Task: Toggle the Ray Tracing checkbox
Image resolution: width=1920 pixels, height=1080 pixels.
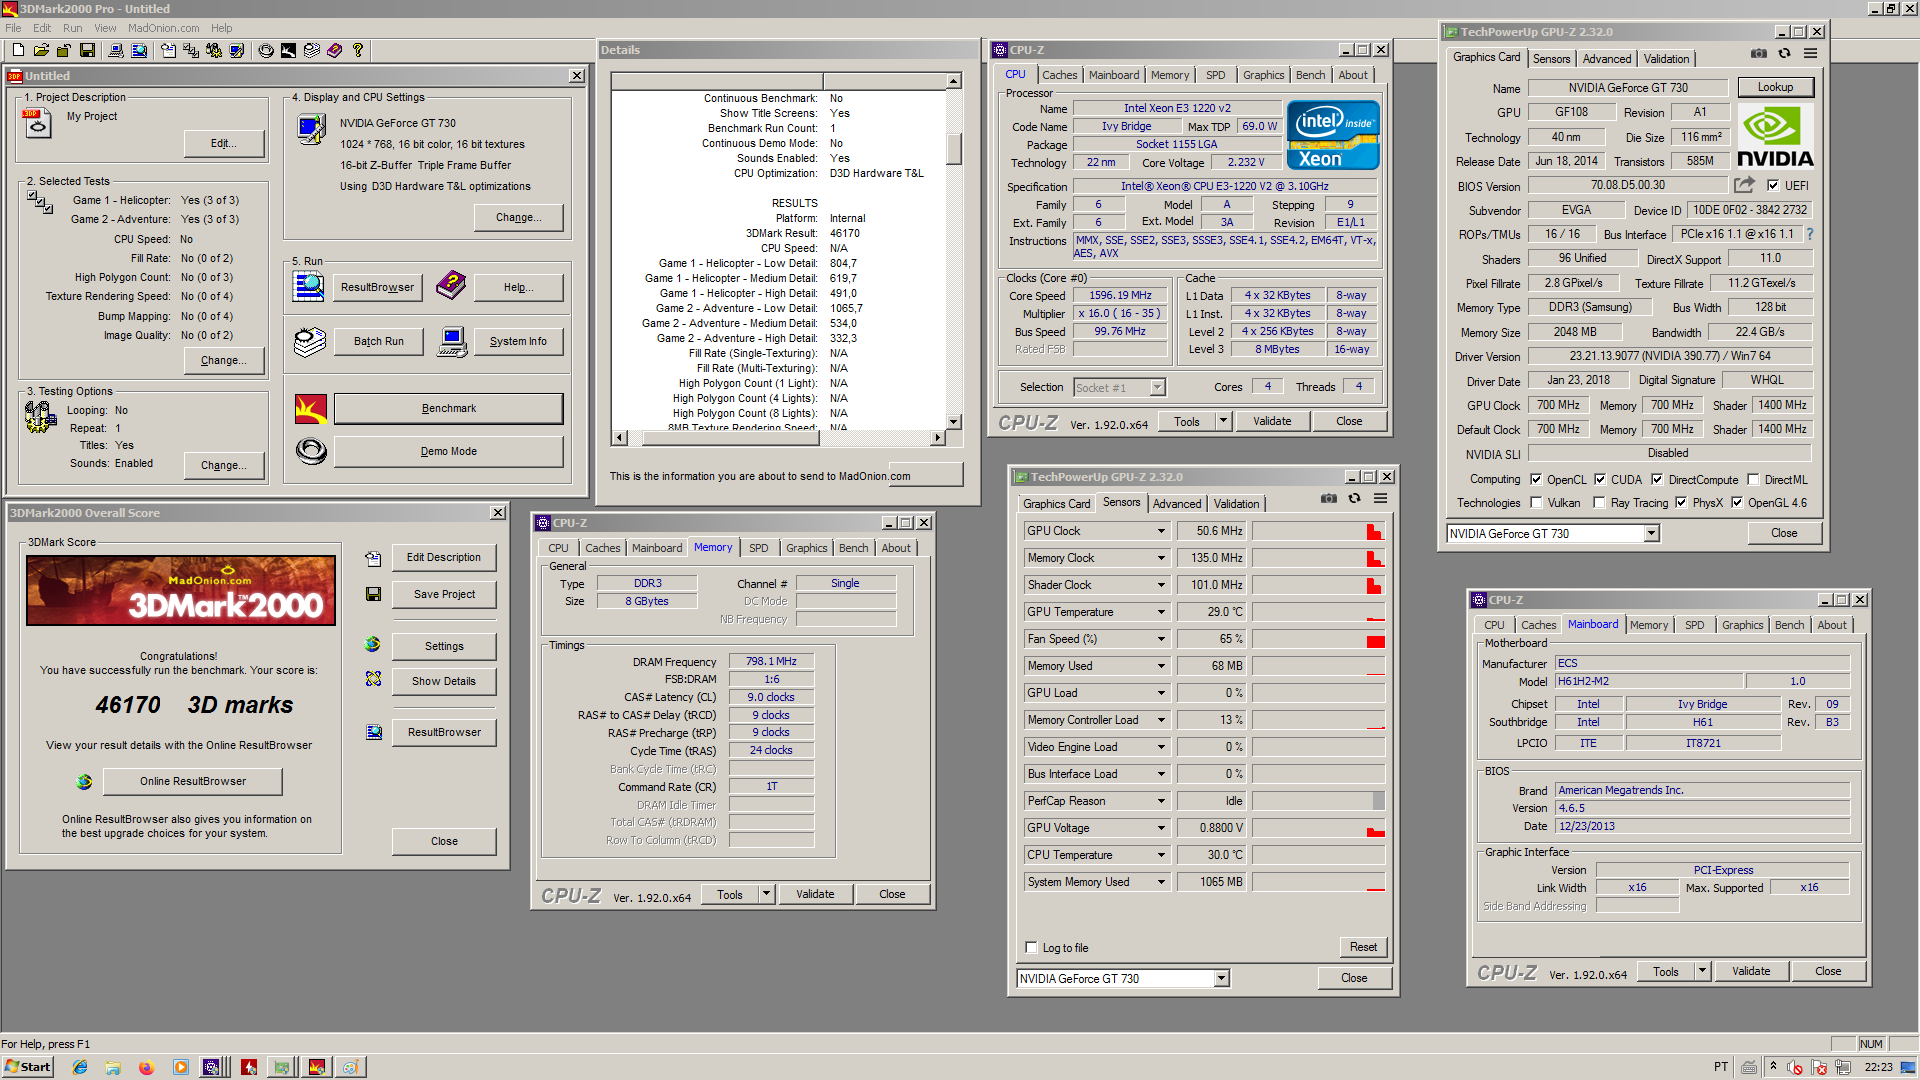Action: click(1599, 503)
